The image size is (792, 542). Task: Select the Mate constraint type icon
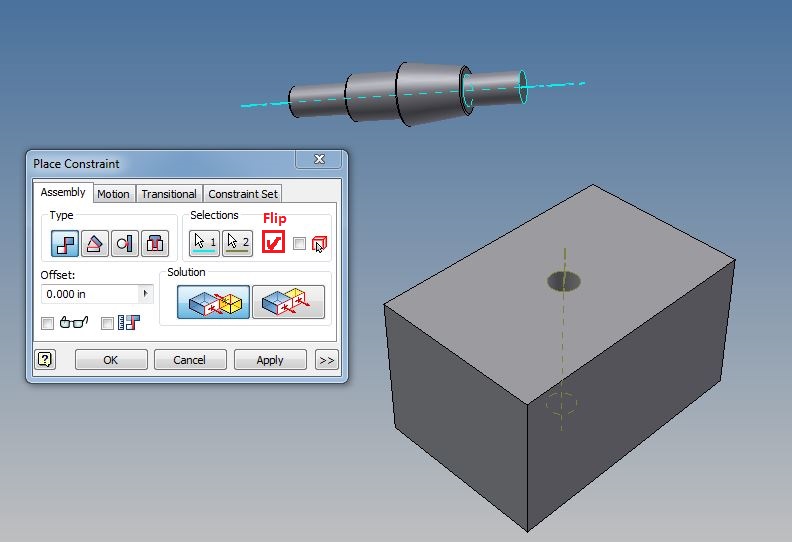click(65, 243)
